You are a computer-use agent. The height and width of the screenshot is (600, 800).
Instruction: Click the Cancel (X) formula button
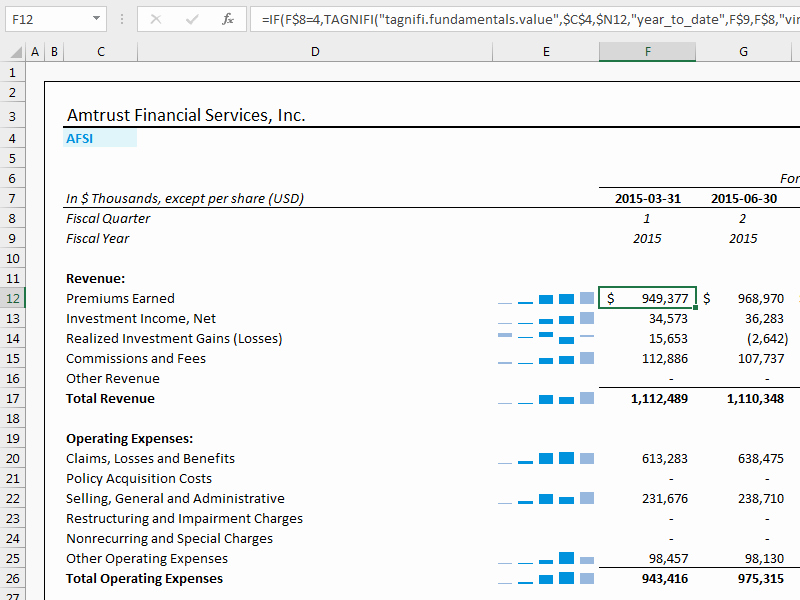tap(156, 19)
